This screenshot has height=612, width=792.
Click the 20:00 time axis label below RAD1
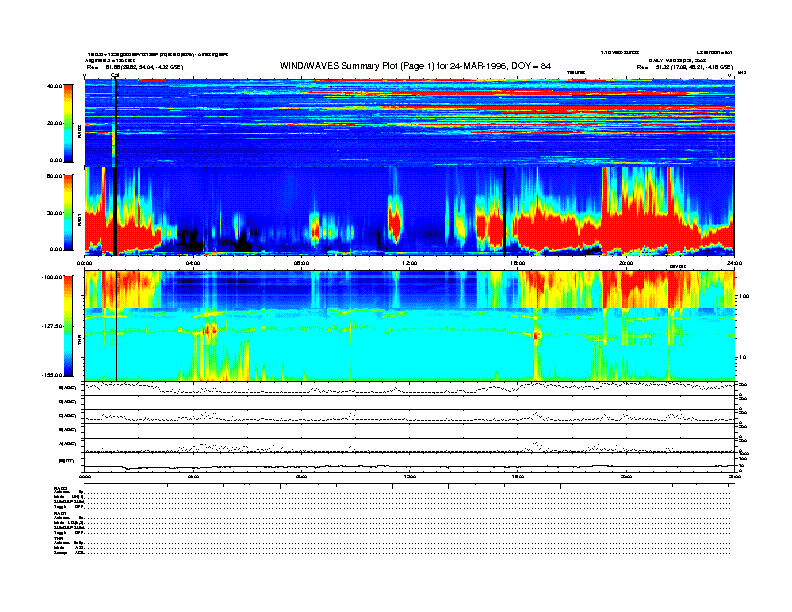pyautogui.click(x=626, y=263)
